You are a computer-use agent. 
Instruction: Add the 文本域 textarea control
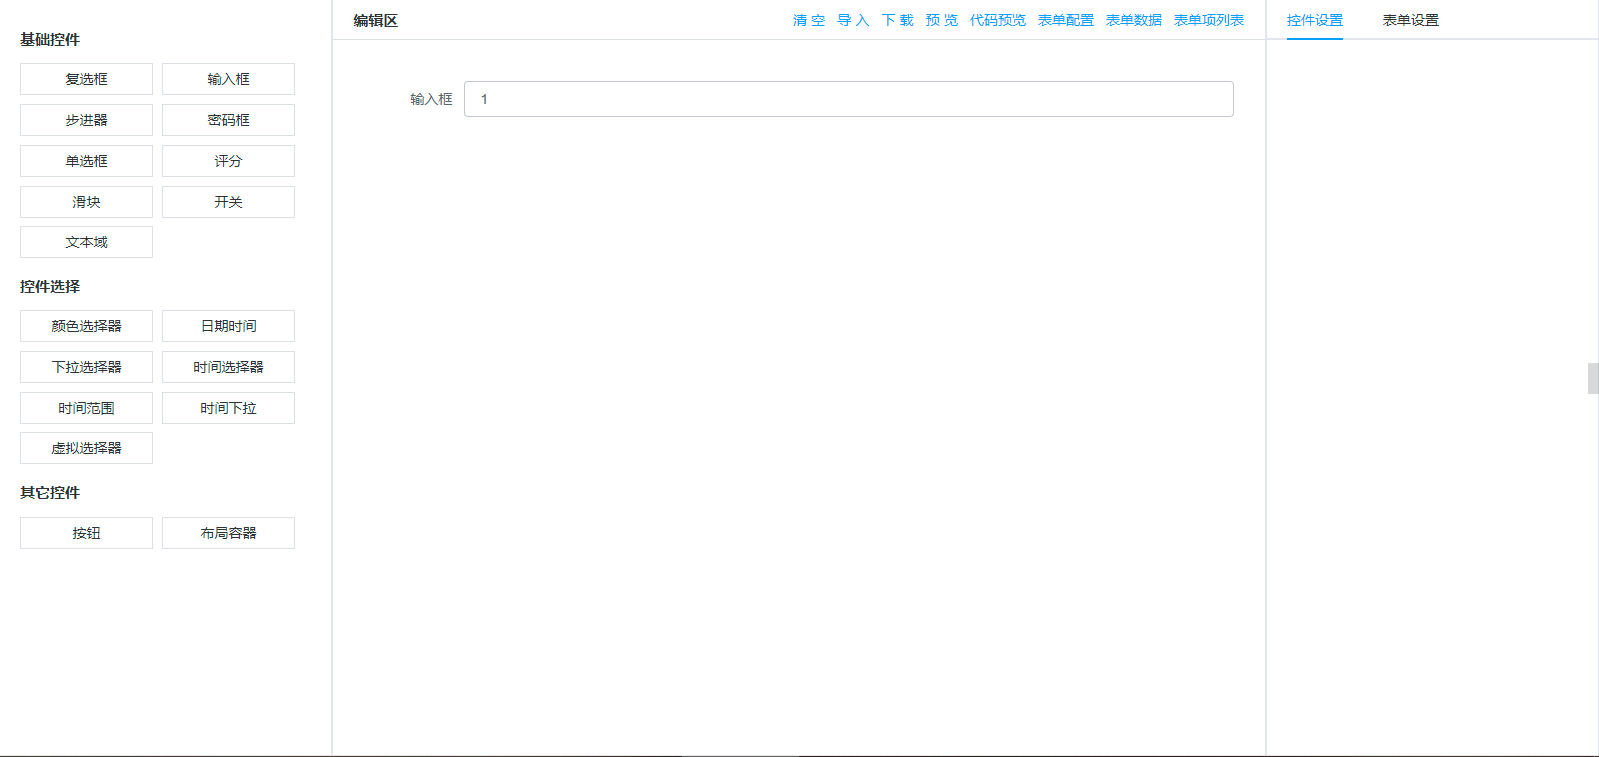(86, 242)
